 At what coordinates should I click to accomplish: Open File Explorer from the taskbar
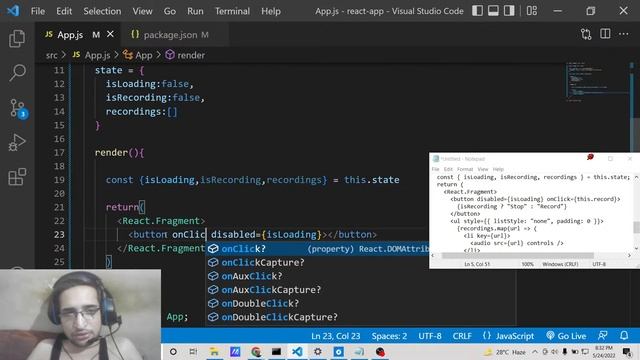(x=214, y=351)
